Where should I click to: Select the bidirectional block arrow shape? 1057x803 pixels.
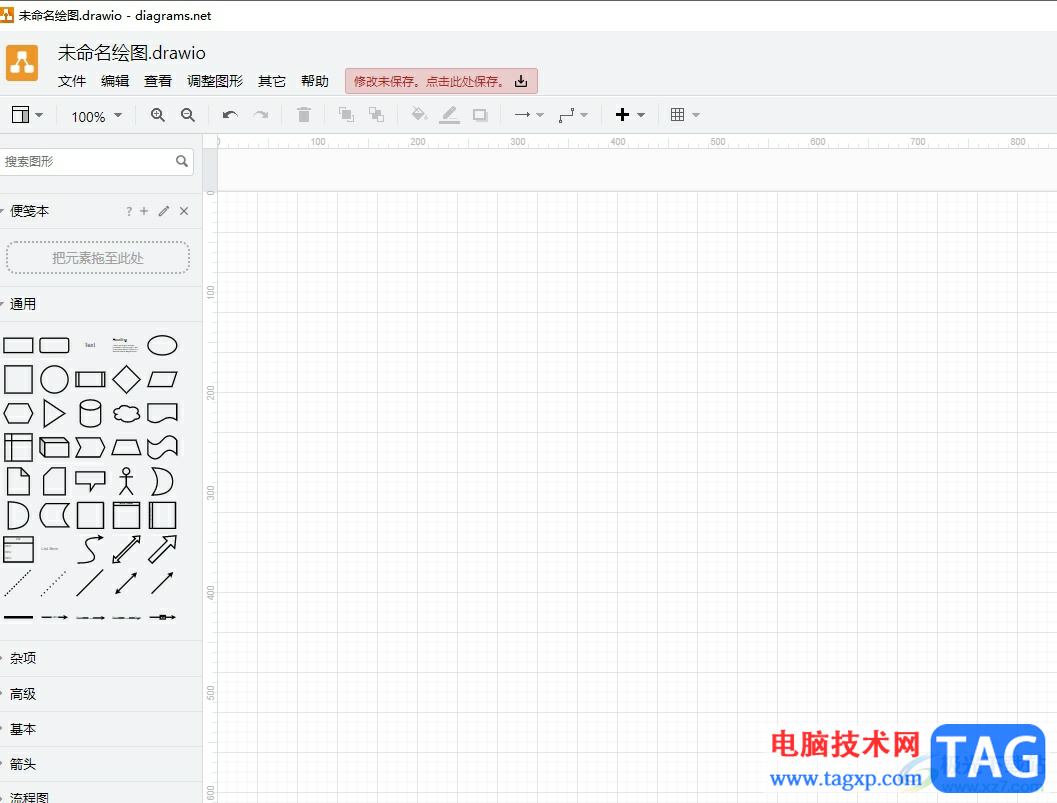[126, 549]
